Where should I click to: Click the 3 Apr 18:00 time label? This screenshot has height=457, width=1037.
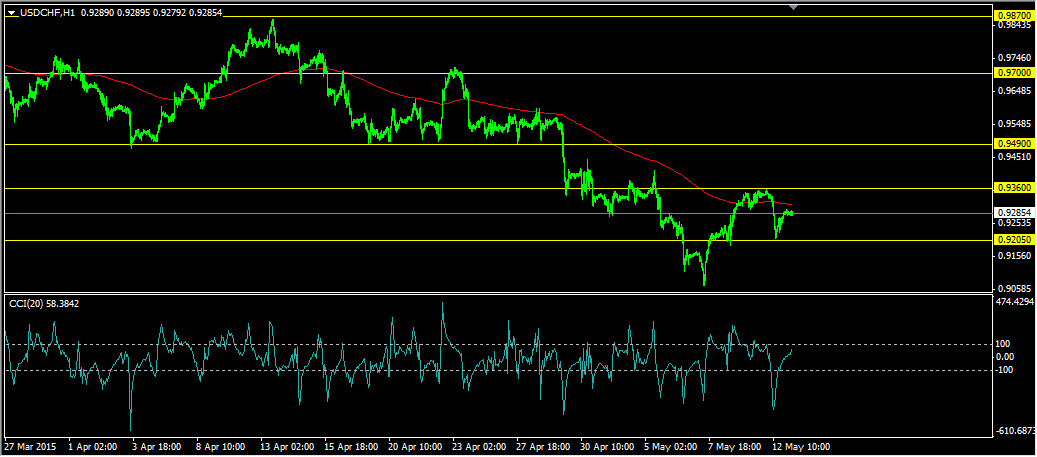click(158, 446)
